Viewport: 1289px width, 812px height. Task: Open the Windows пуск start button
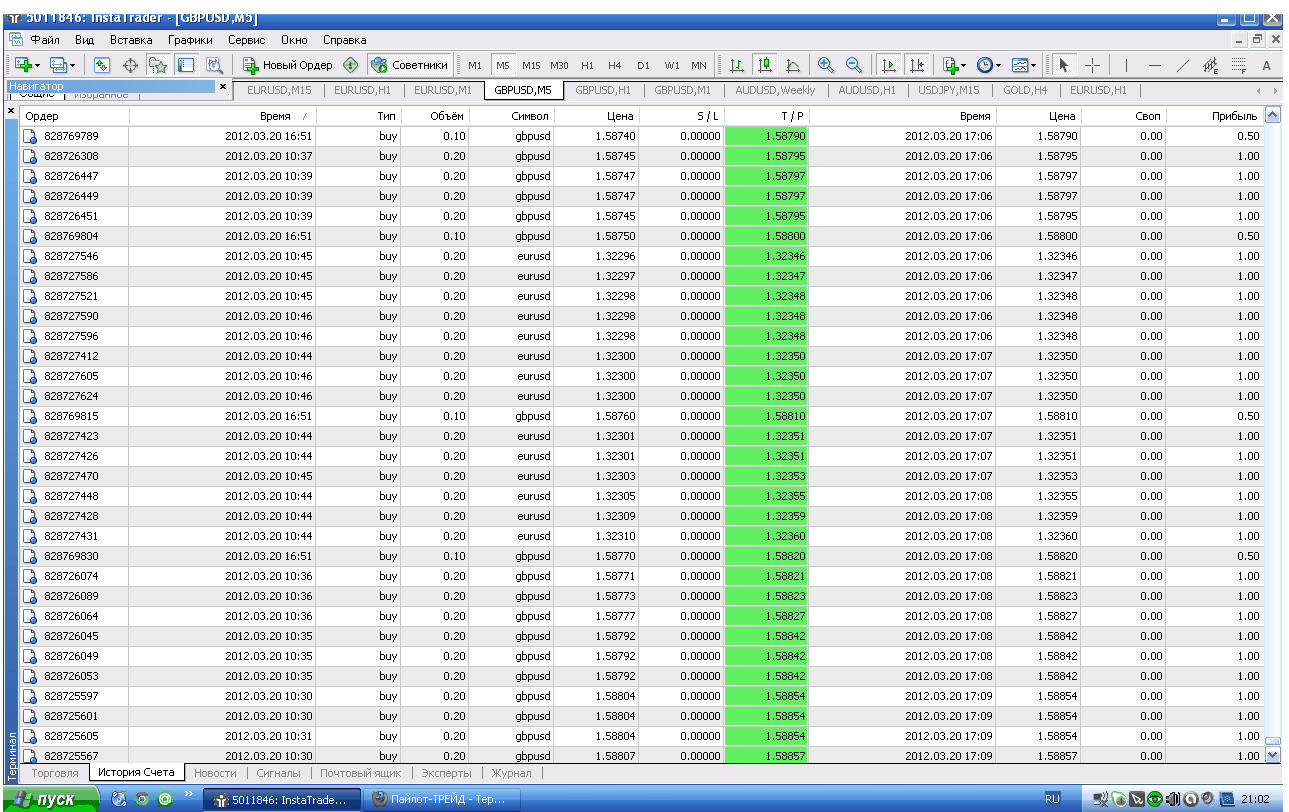50,800
